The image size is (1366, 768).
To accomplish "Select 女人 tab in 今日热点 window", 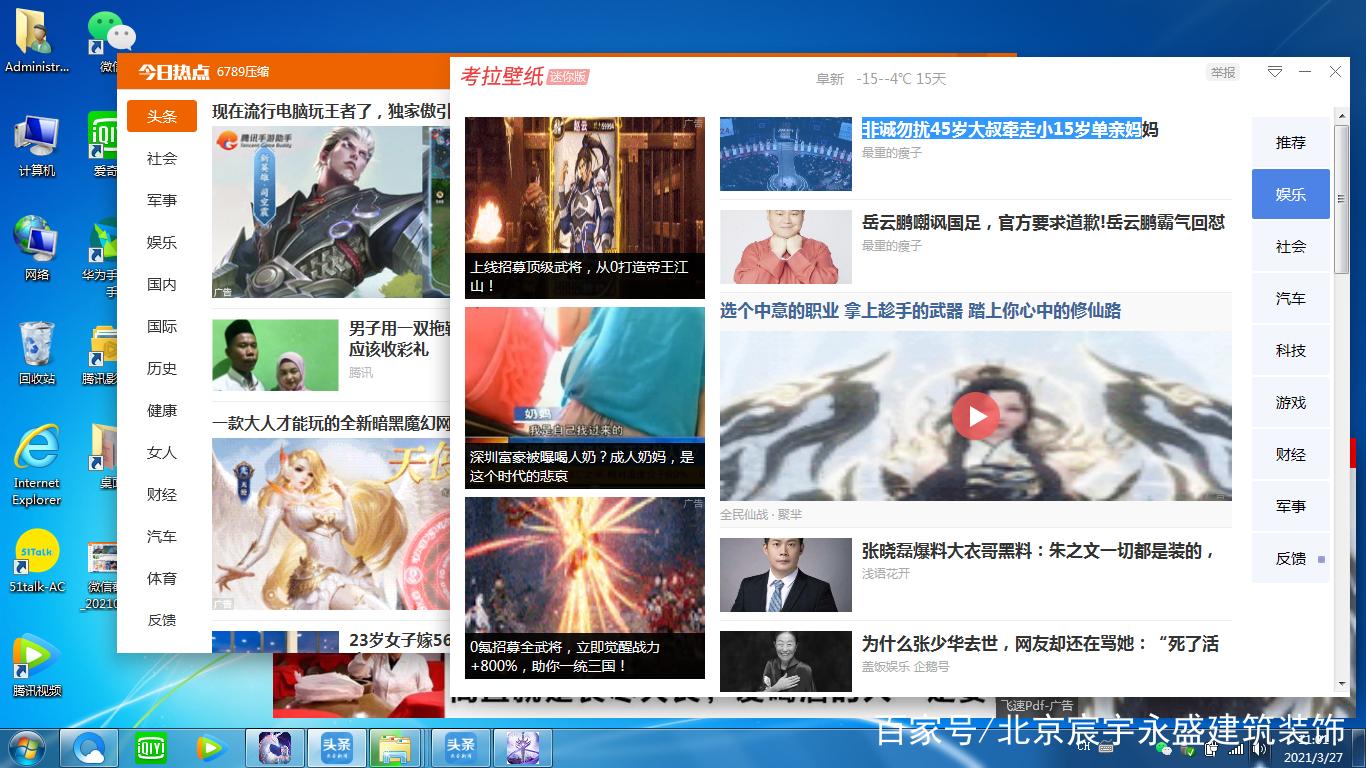I will pos(162,452).
